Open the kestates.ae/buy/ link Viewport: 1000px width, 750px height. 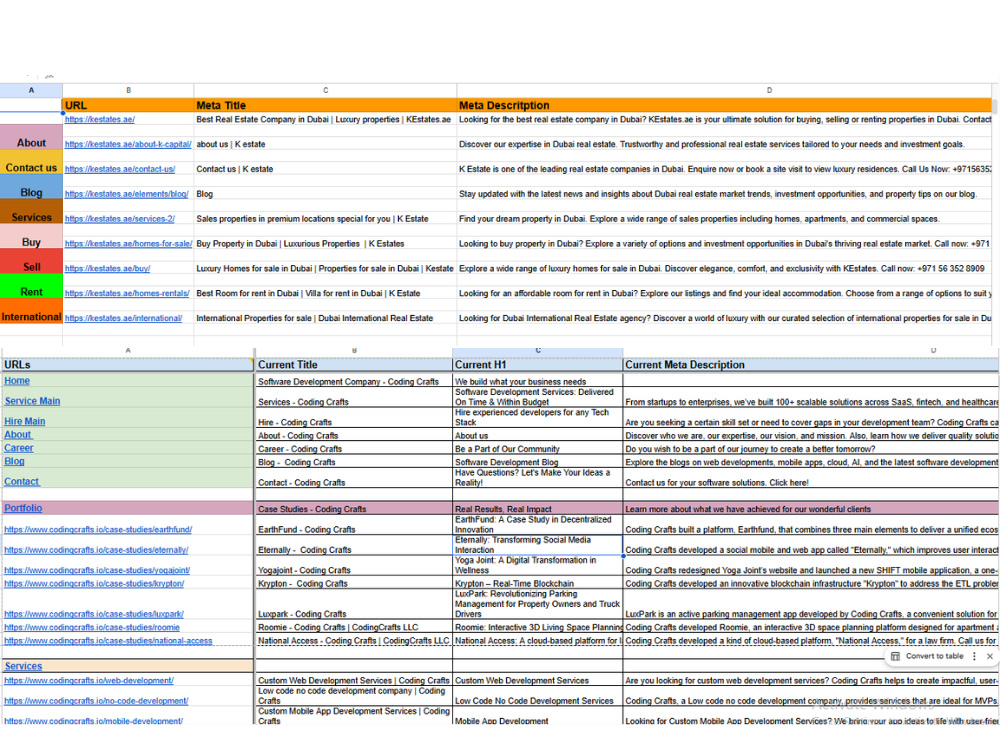coord(107,268)
